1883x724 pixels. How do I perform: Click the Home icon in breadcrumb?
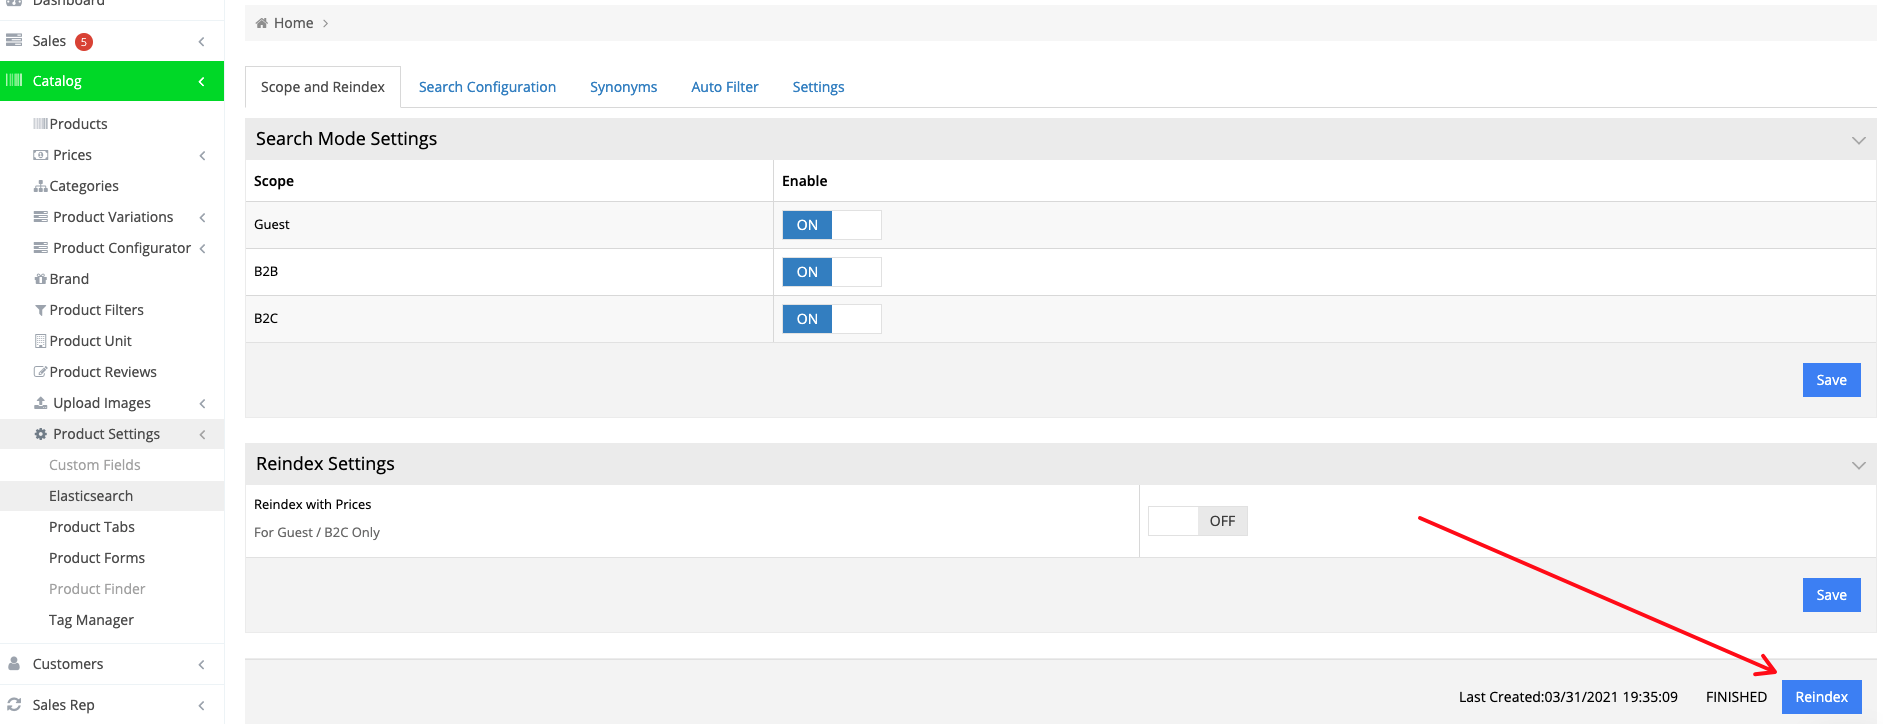pos(262,23)
